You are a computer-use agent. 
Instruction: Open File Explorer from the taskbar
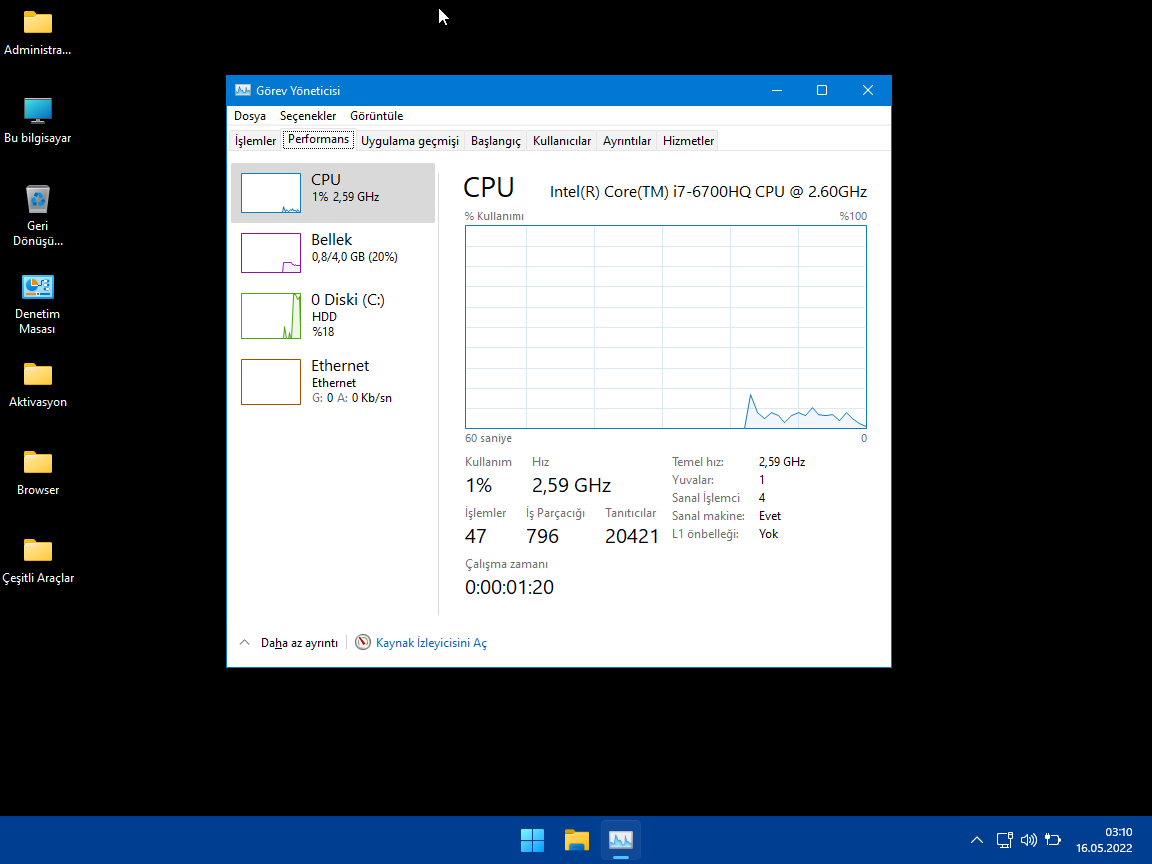576,840
